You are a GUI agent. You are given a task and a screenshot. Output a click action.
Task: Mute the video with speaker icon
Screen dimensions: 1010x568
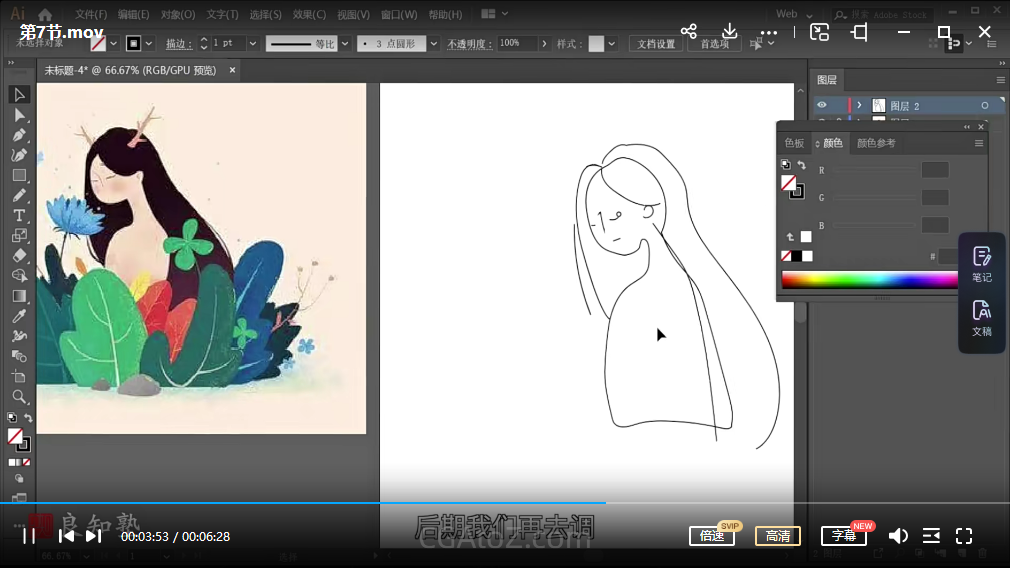click(x=898, y=536)
